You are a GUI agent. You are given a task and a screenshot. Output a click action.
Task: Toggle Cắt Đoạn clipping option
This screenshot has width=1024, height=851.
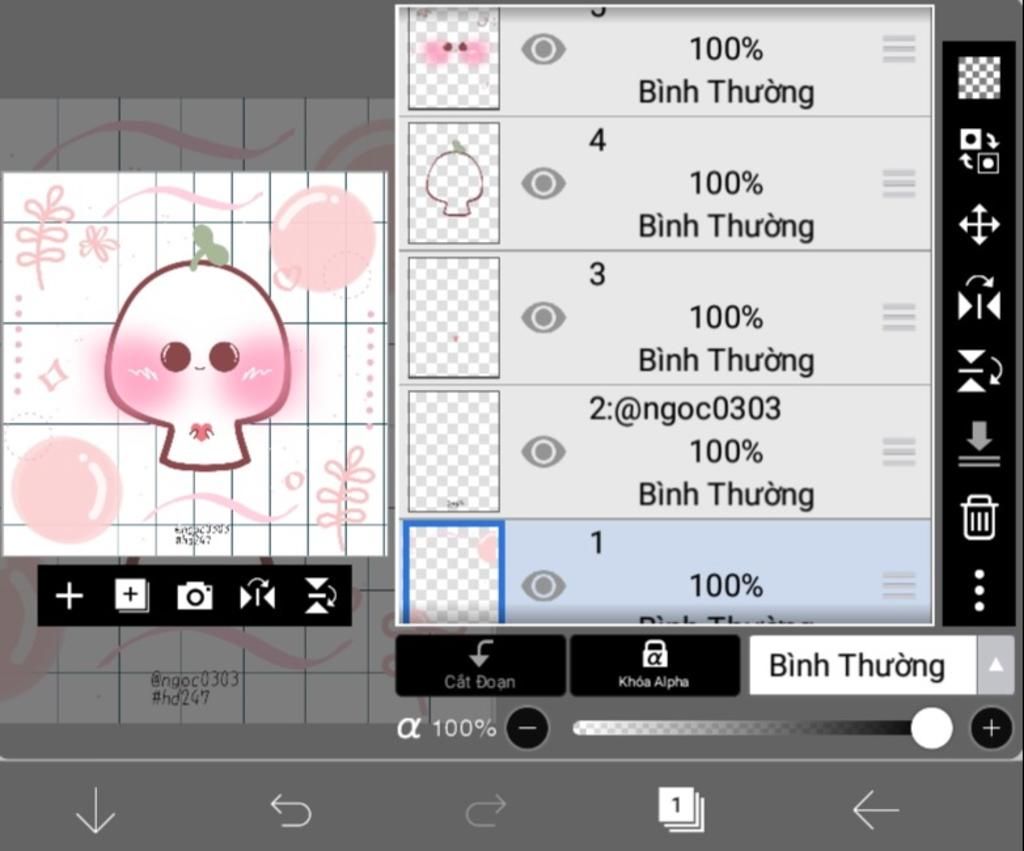pyautogui.click(x=480, y=666)
